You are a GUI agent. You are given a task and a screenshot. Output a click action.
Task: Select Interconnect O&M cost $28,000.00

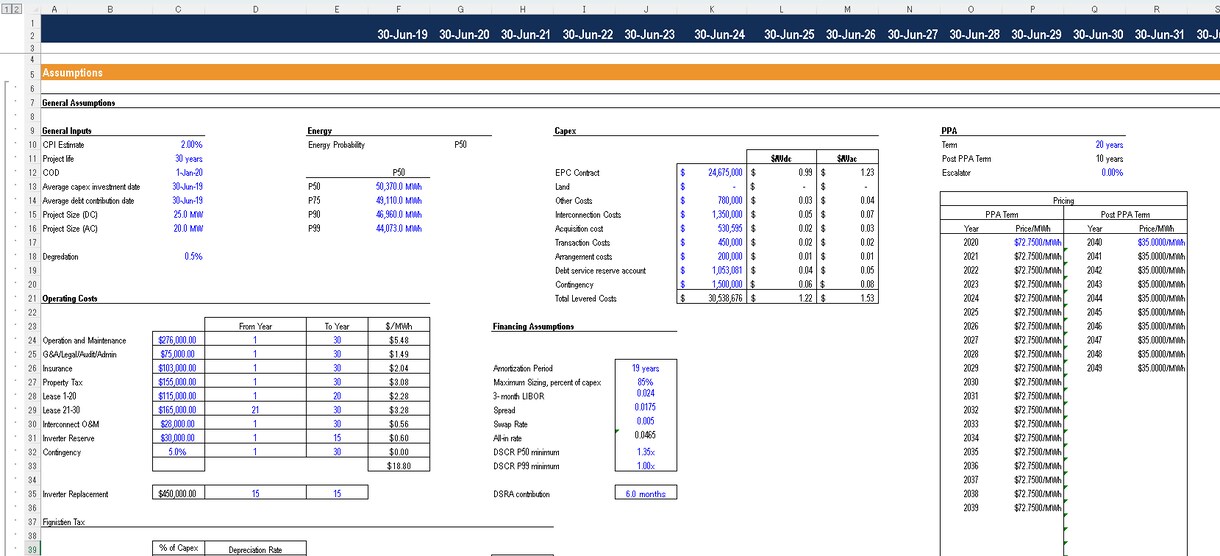[178, 425]
